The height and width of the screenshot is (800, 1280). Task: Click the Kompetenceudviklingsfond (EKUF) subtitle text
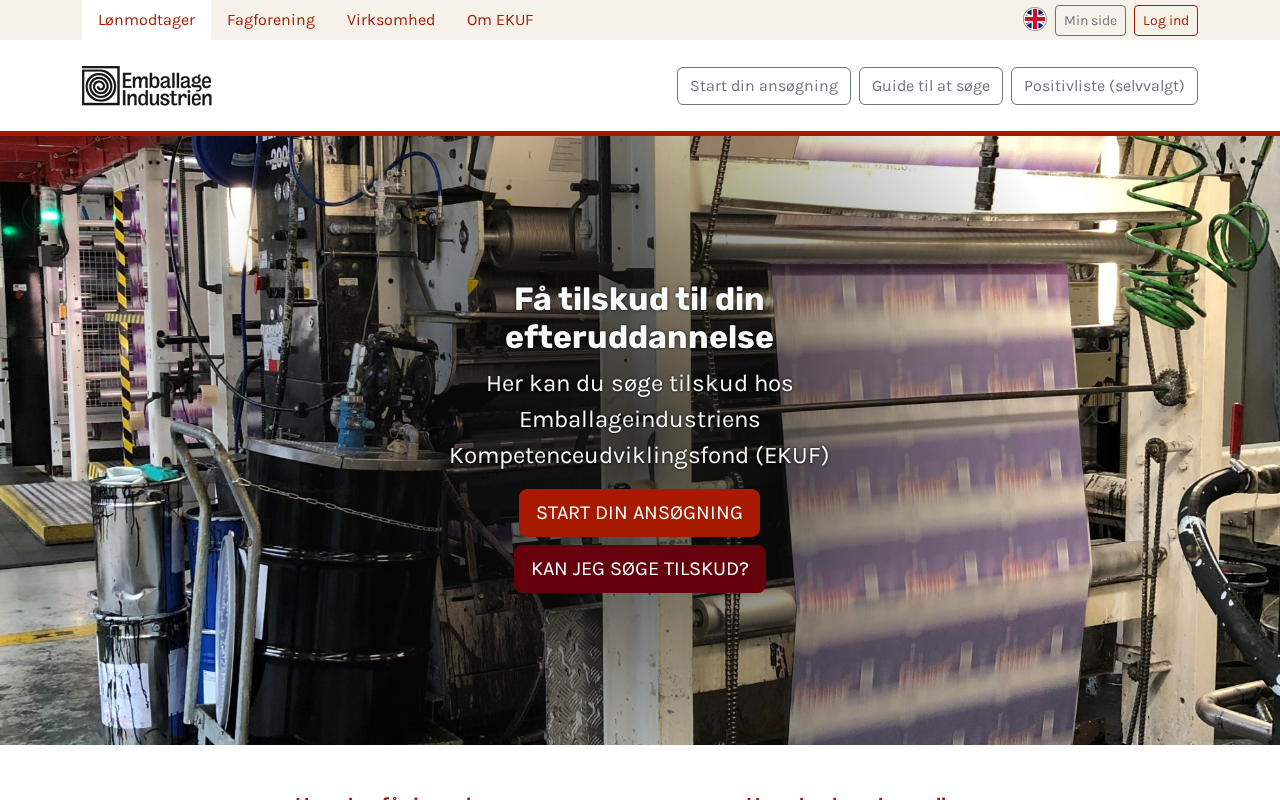click(x=639, y=456)
